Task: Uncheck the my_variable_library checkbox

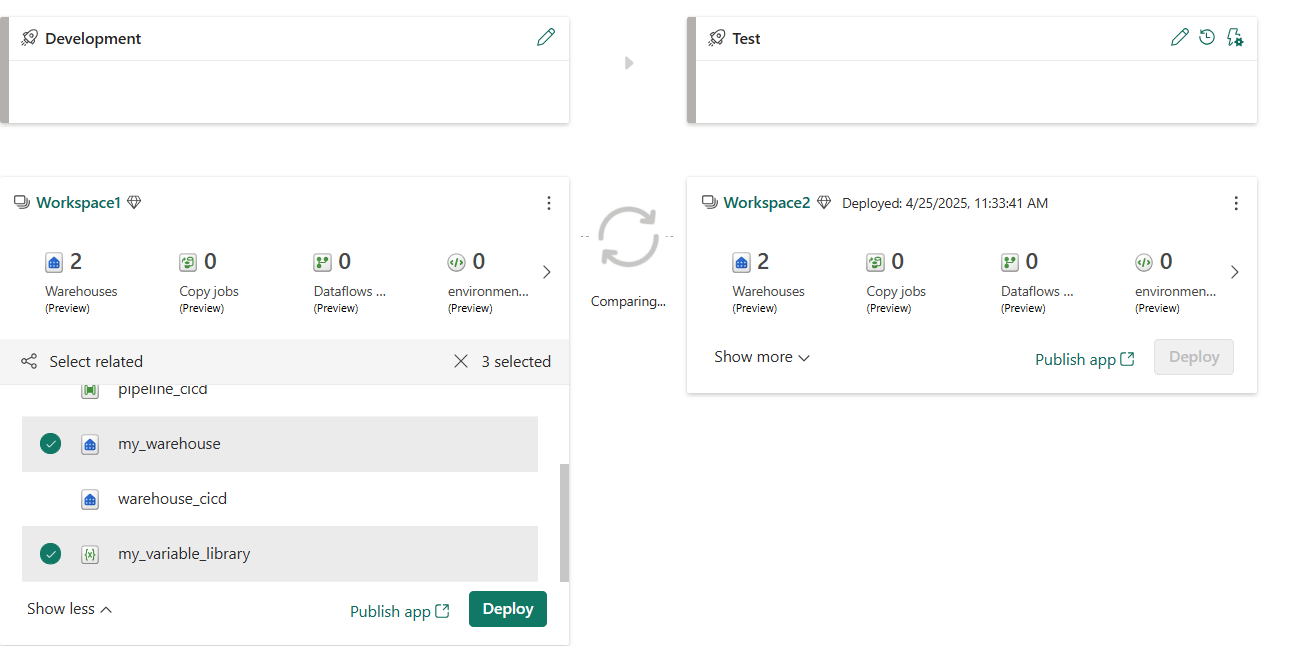Action: click(50, 554)
